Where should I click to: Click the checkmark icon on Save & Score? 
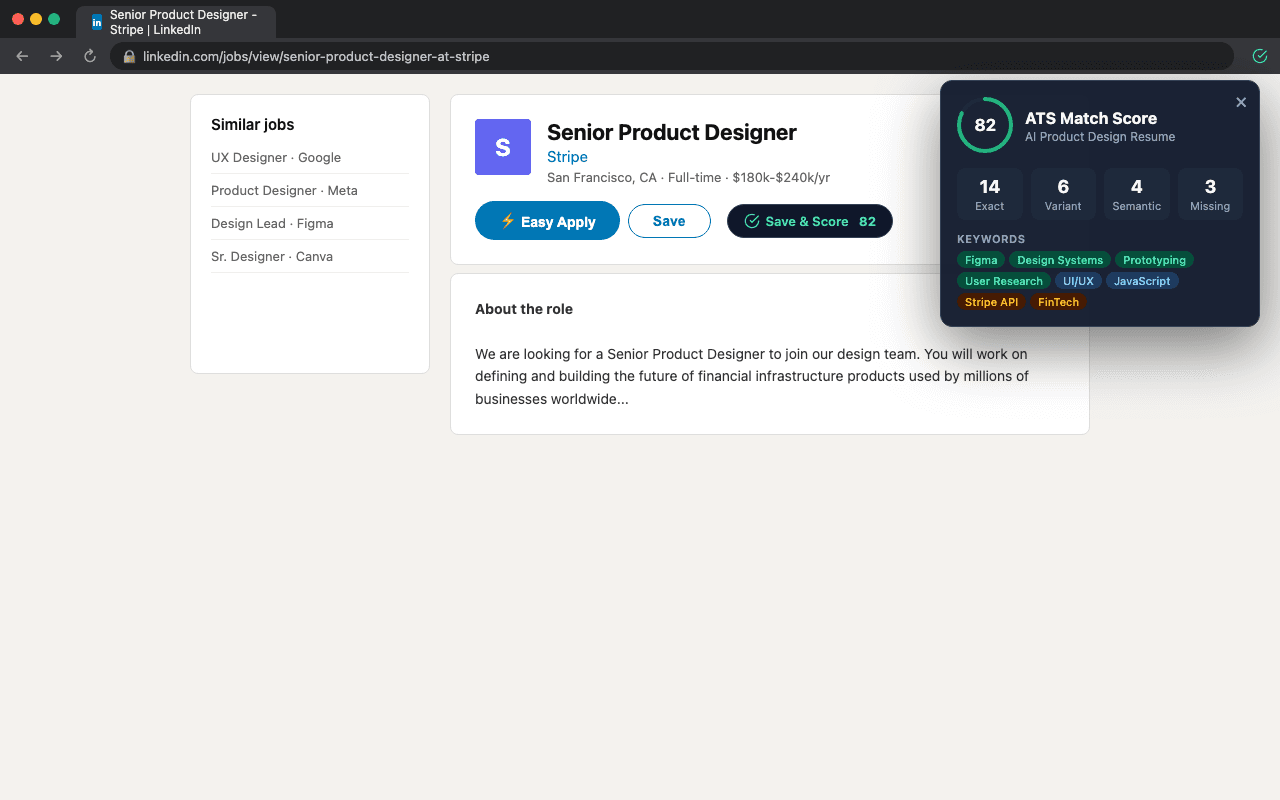click(x=752, y=221)
